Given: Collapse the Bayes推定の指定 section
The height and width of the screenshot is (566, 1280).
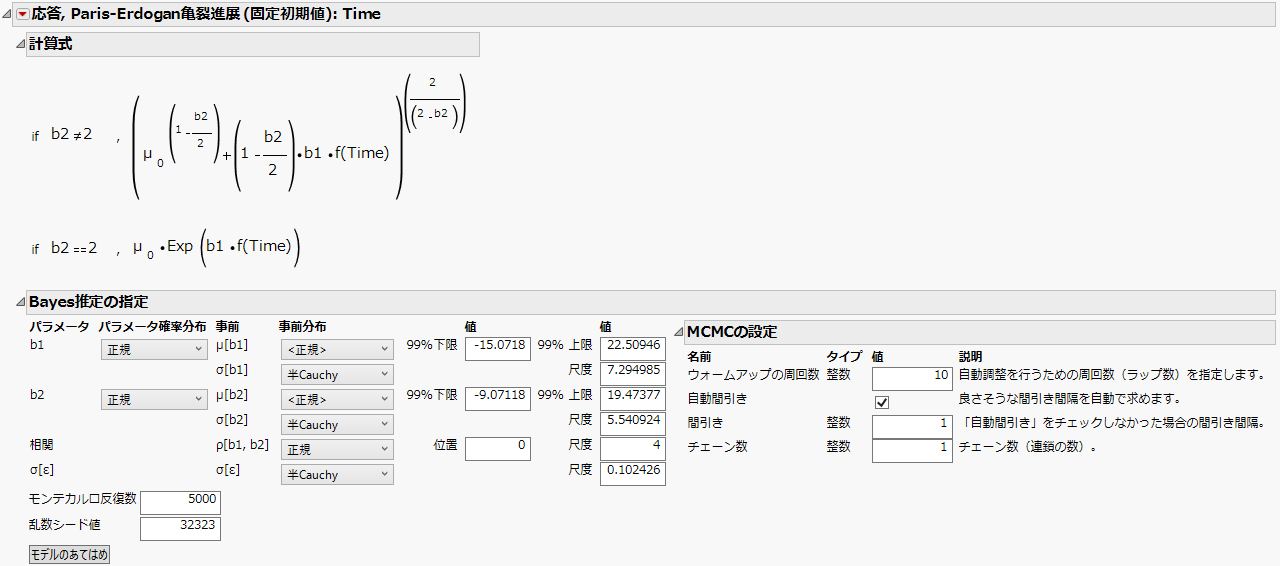Looking at the screenshot, I should 20,302.
